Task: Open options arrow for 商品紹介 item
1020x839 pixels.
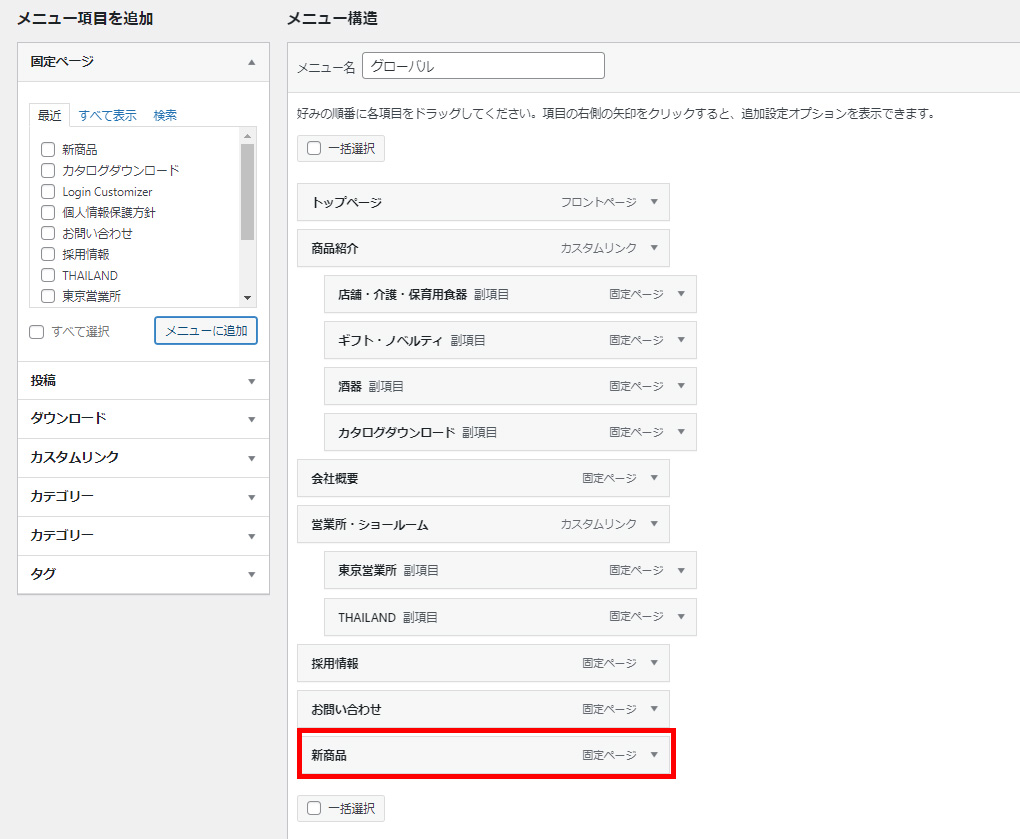Action: coord(654,248)
